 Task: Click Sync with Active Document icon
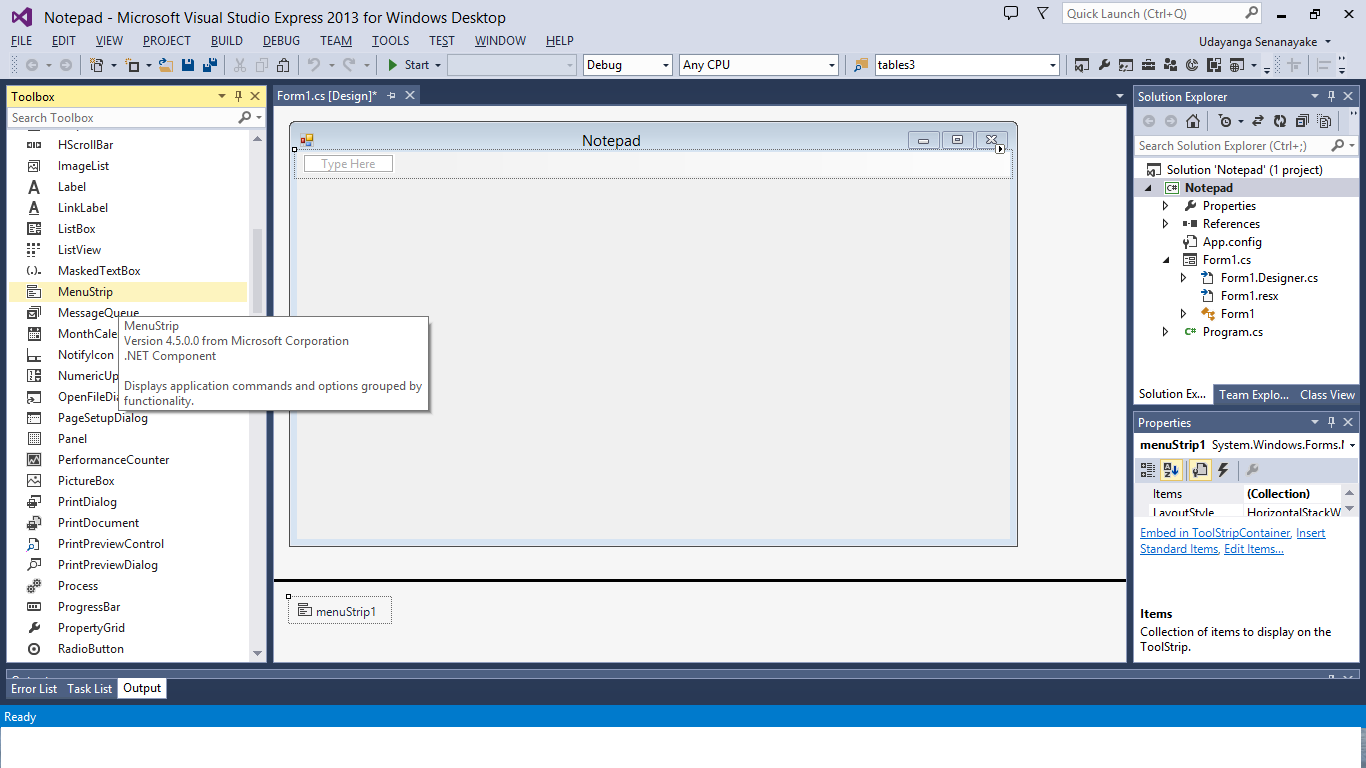1258,121
